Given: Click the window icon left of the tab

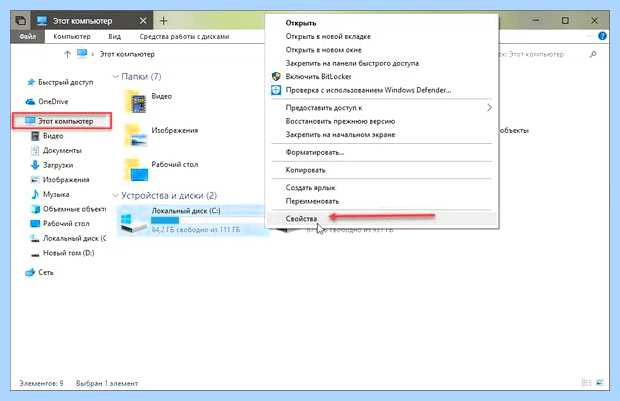Looking at the screenshot, I should [x=21, y=21].
